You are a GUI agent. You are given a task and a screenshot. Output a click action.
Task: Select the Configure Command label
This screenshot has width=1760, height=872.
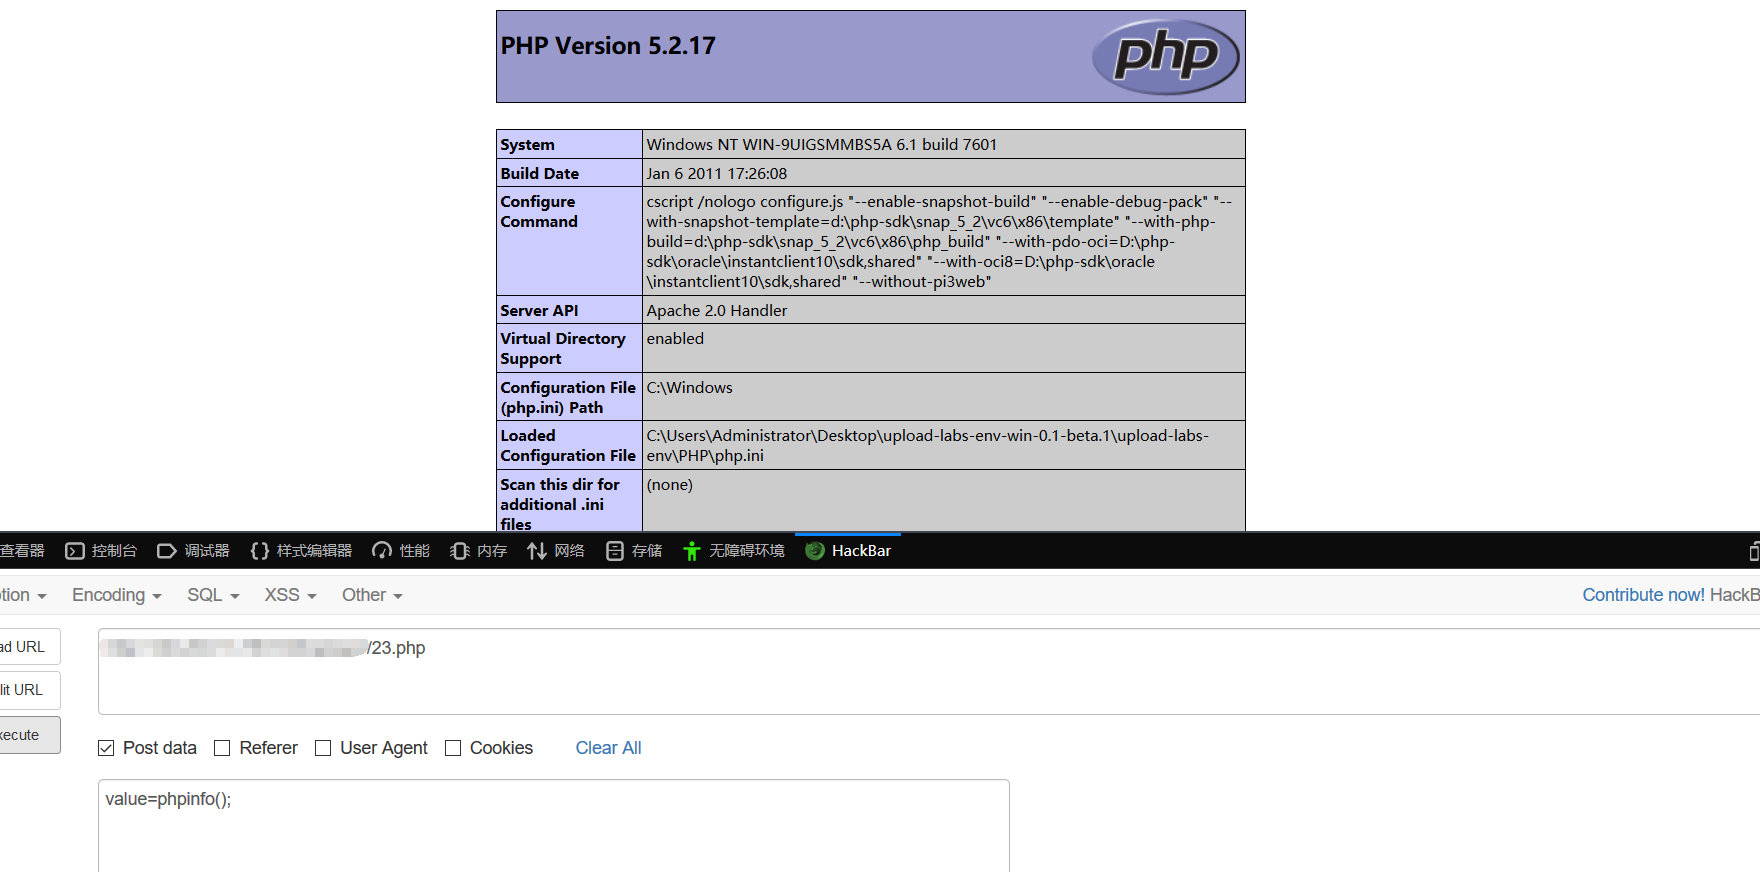pyautogui.click(x=539, y=212)
